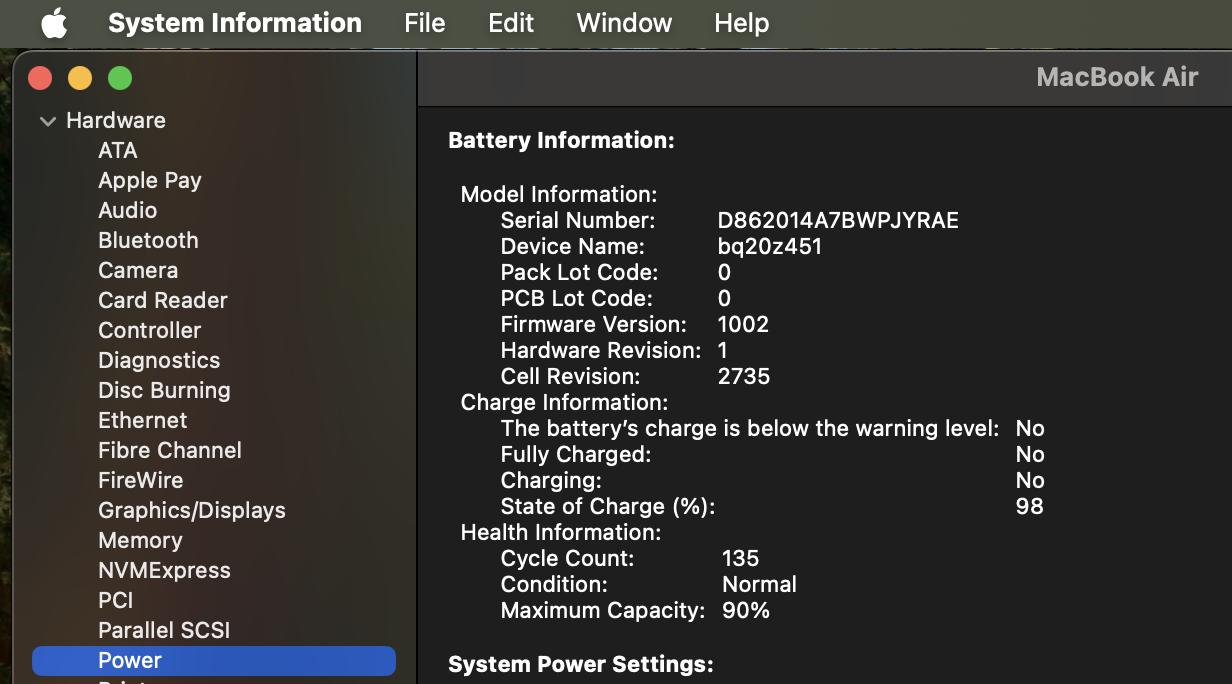Open the Edit menu

coord(511,23)
